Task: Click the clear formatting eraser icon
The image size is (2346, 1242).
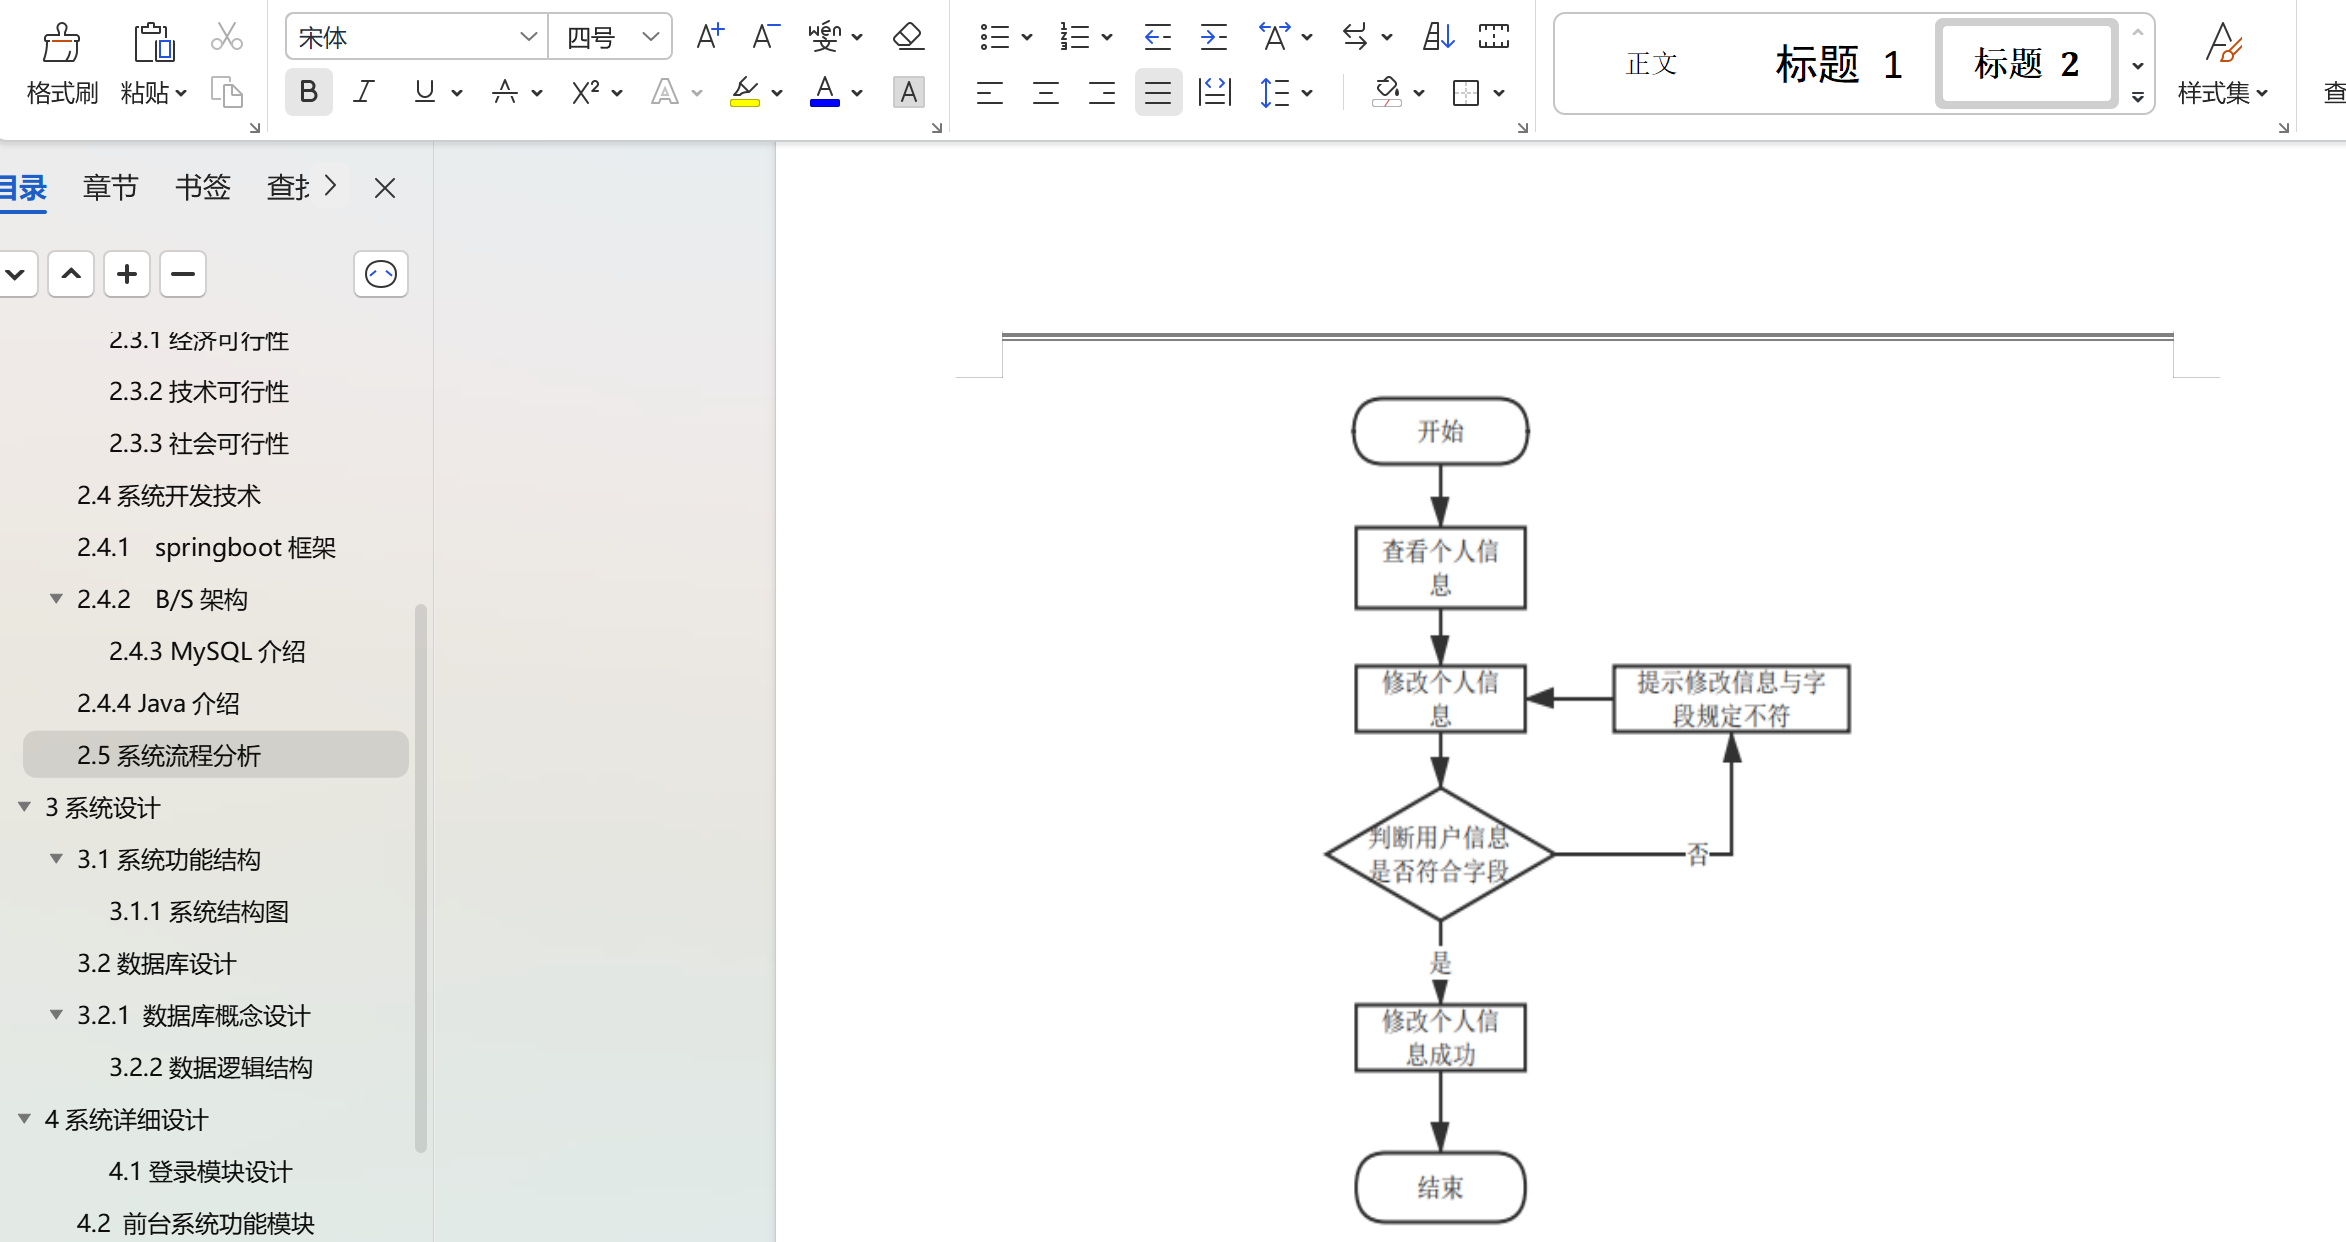Action: point(907,37)
